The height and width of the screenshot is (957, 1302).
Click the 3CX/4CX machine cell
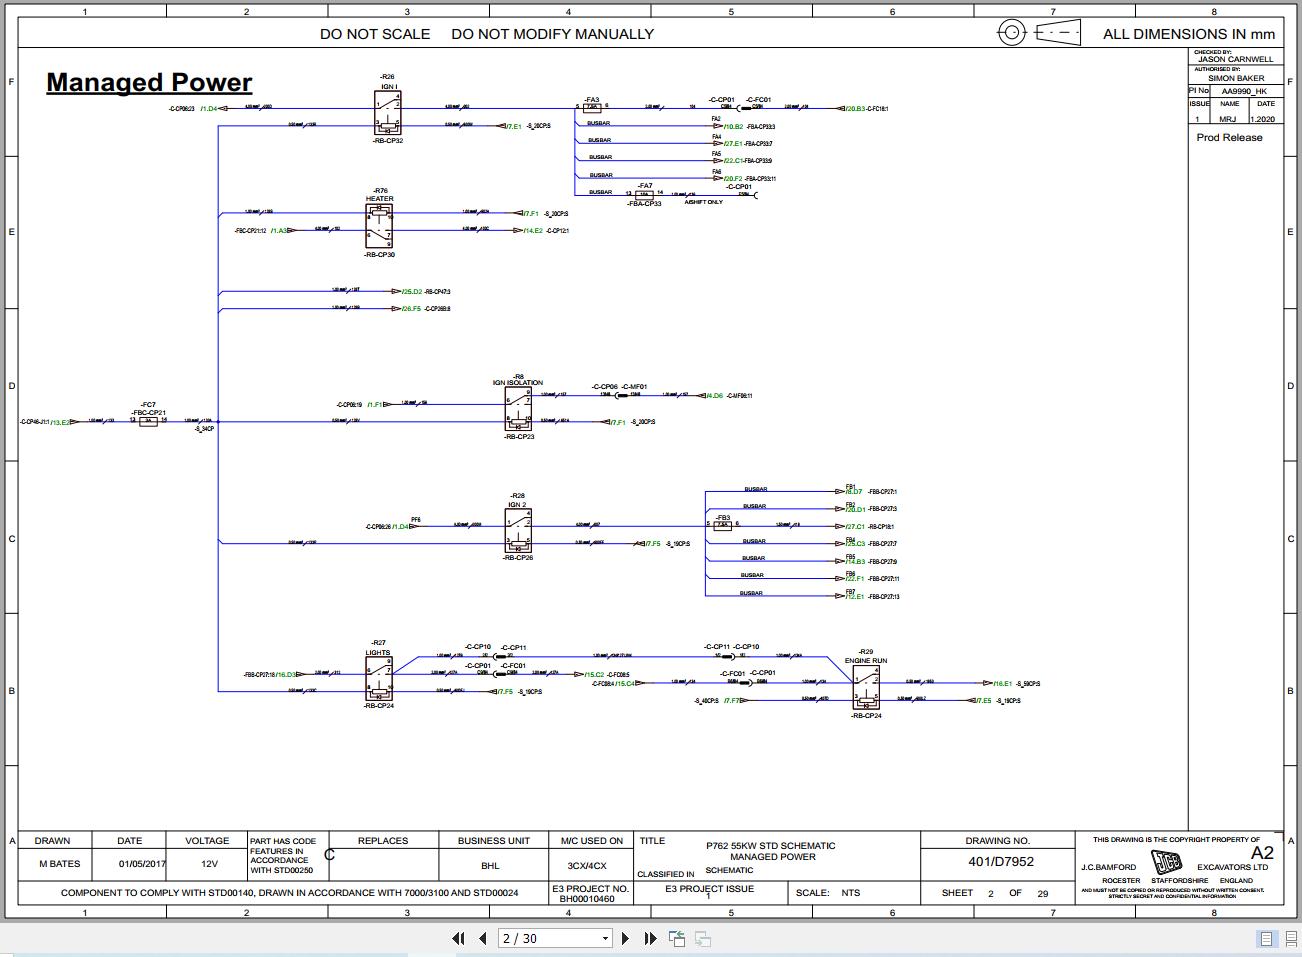point(587,866)
